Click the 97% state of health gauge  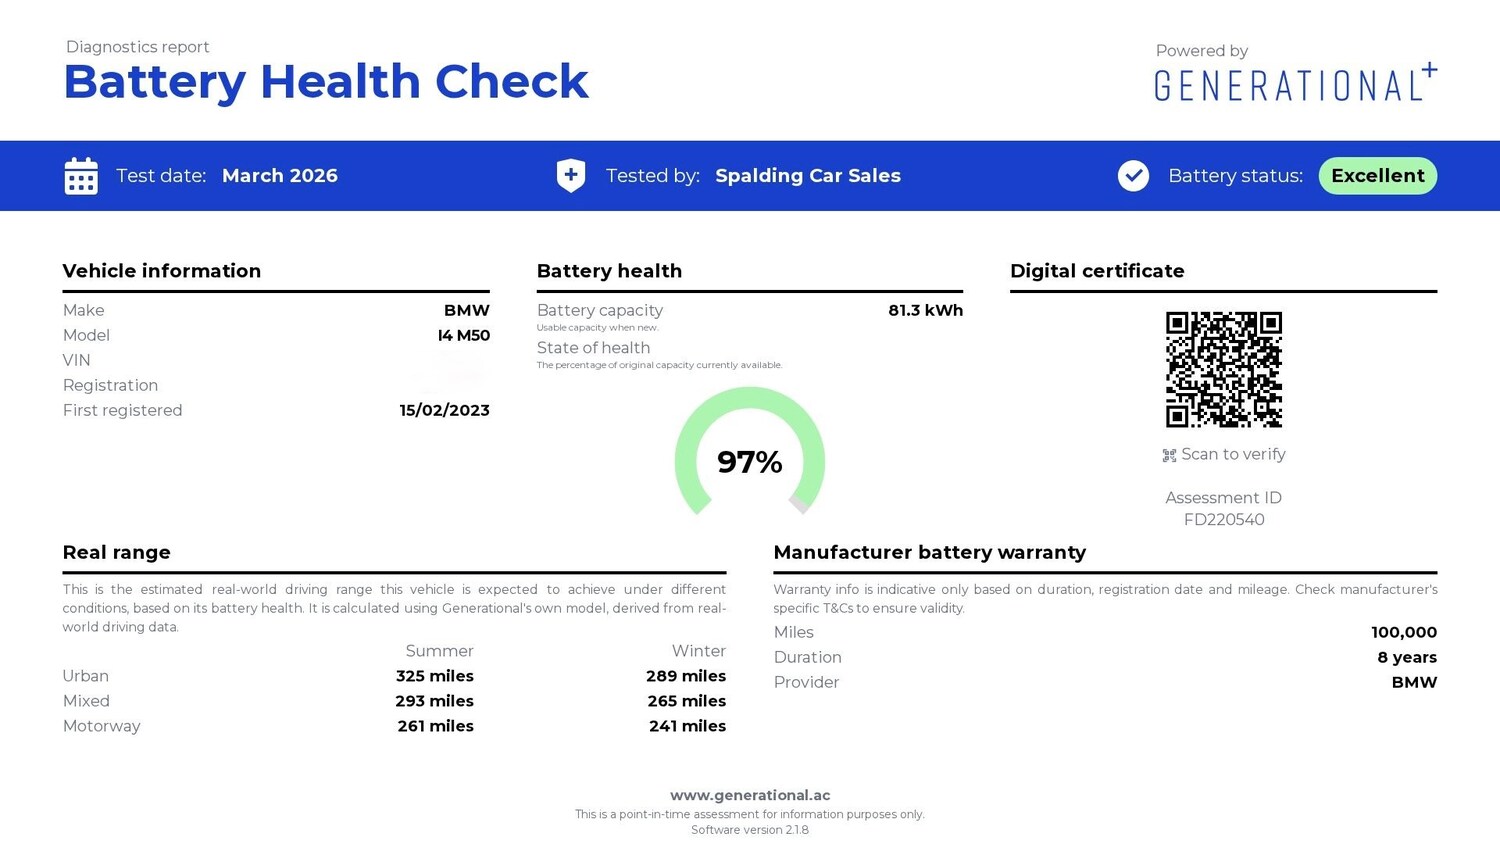[750, 457]
